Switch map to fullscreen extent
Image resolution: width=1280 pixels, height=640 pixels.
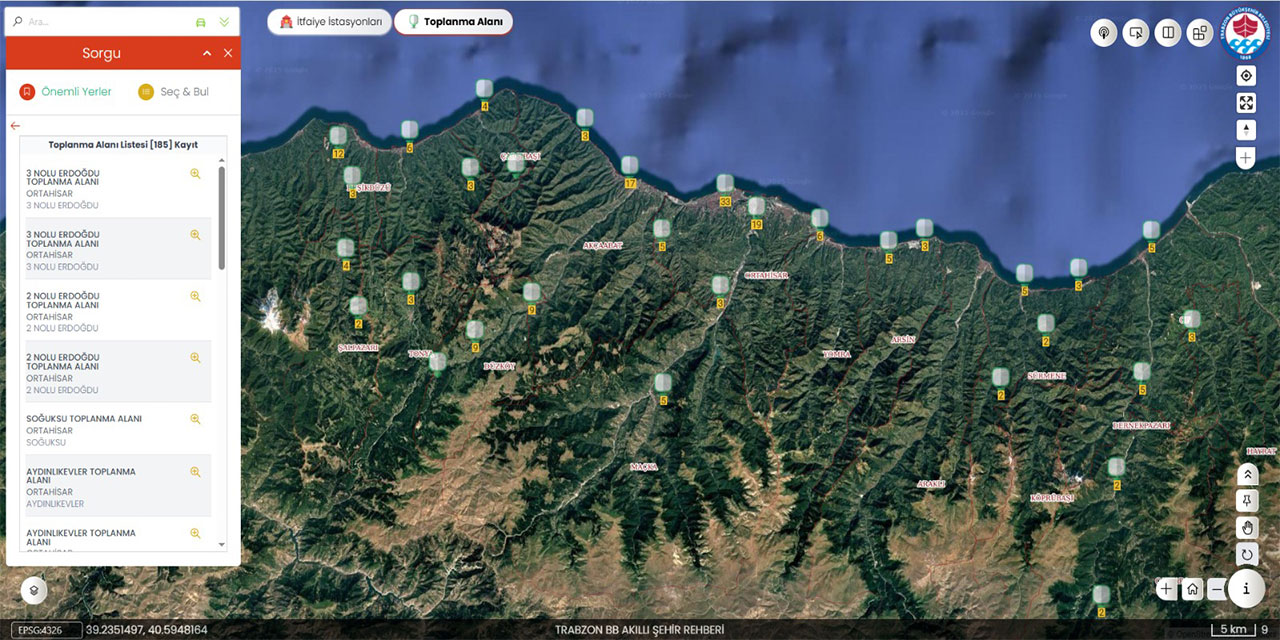pyautogui.click(x=1246, y=103)
